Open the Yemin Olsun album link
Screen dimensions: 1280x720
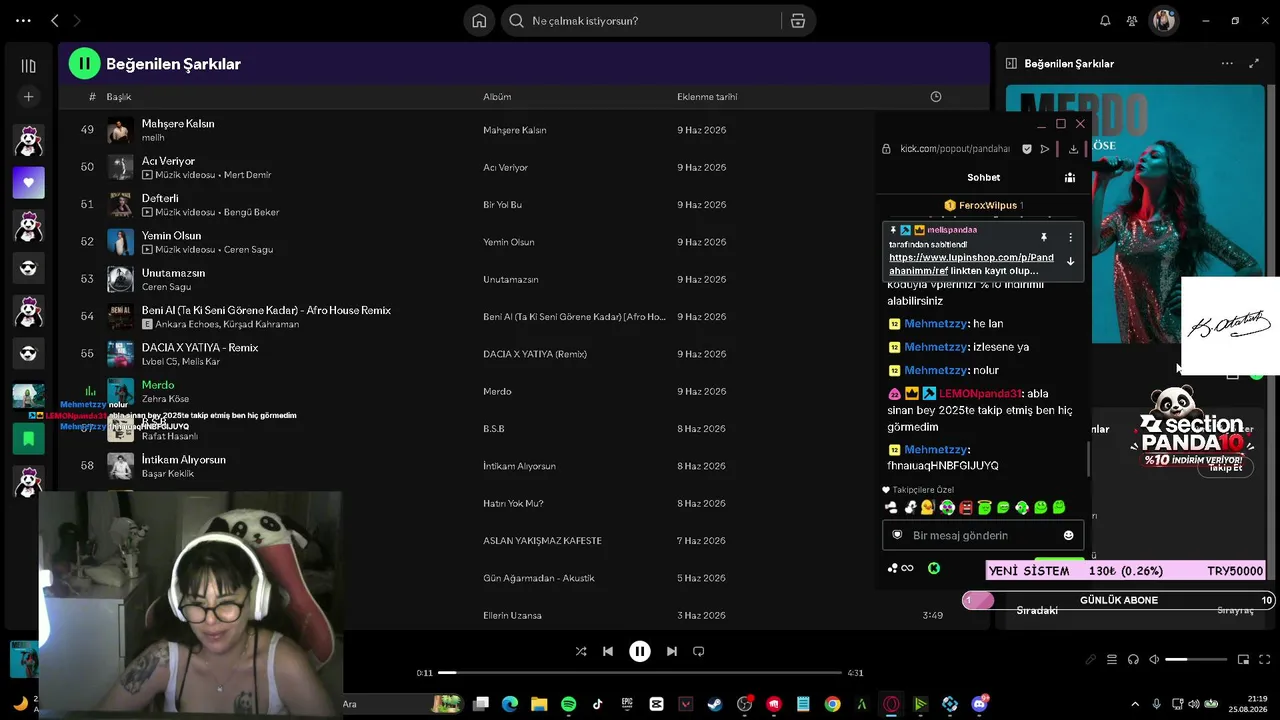[x=509, y=242]
